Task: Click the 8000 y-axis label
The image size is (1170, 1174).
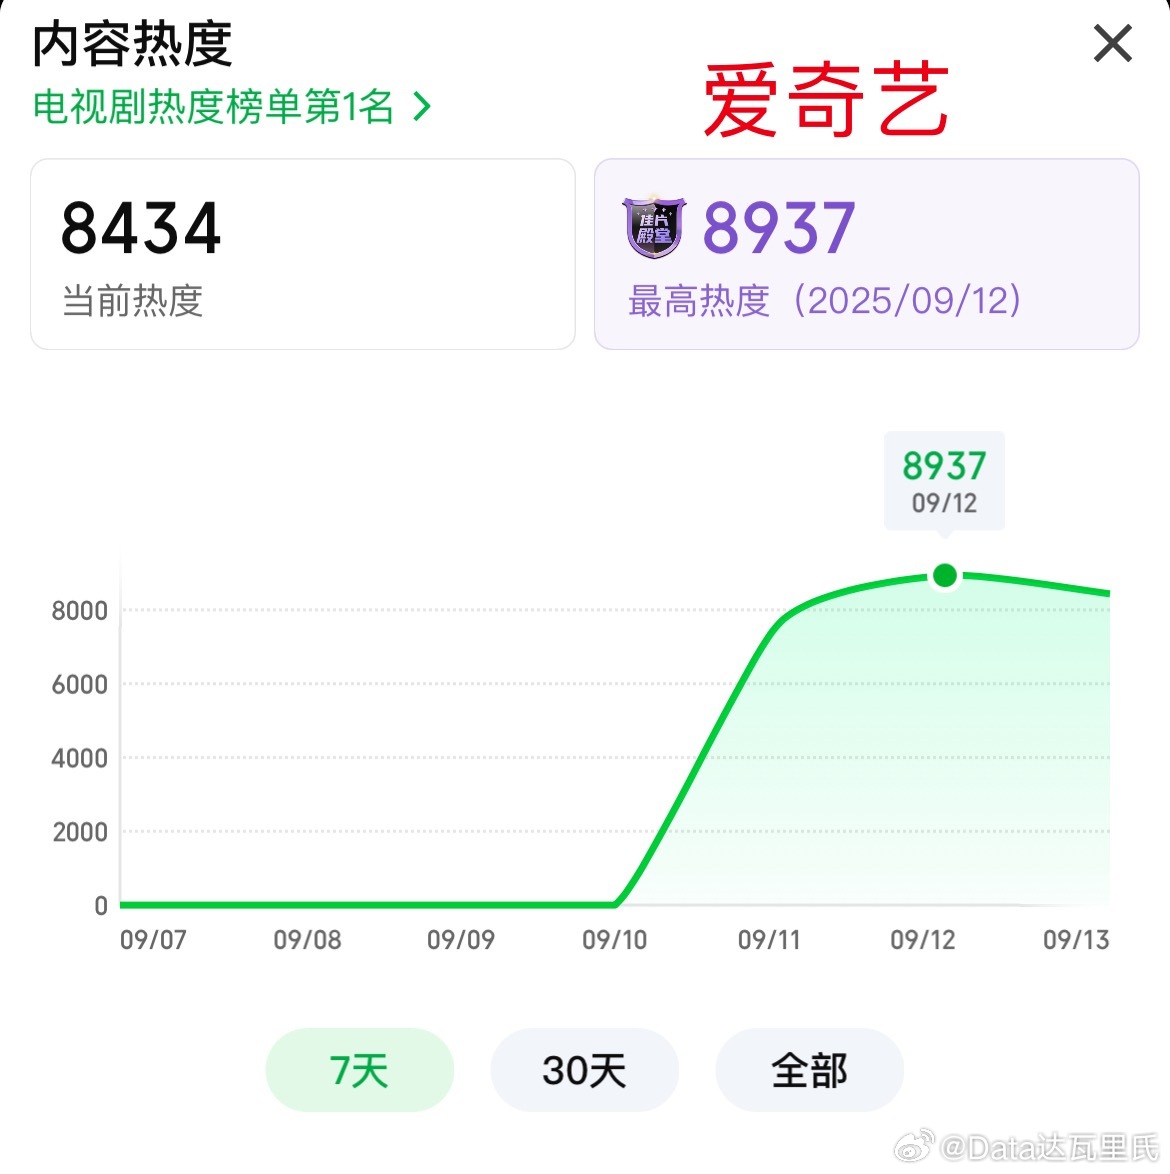Action: pyautogui.click(x=79, y=611)
